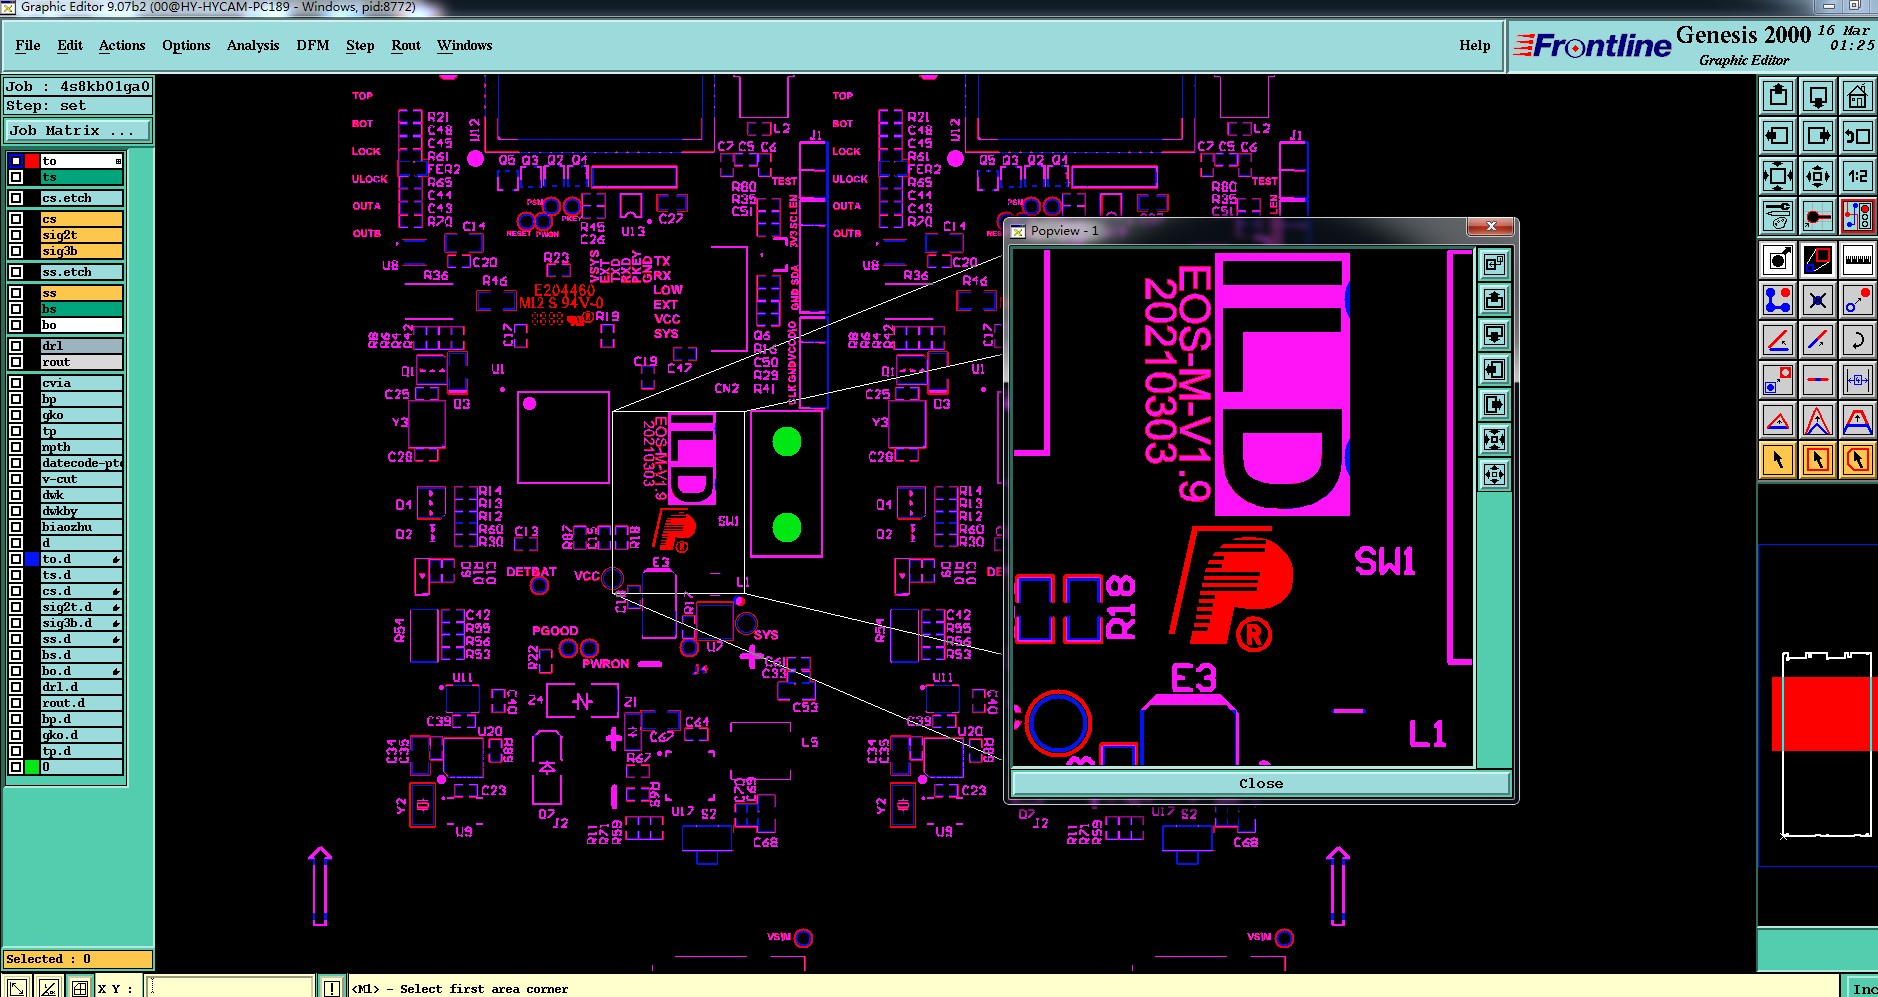Select the layer name biaozhu
The width and height of the screenshot is (1878, 997).
click(x=81, y=527)
